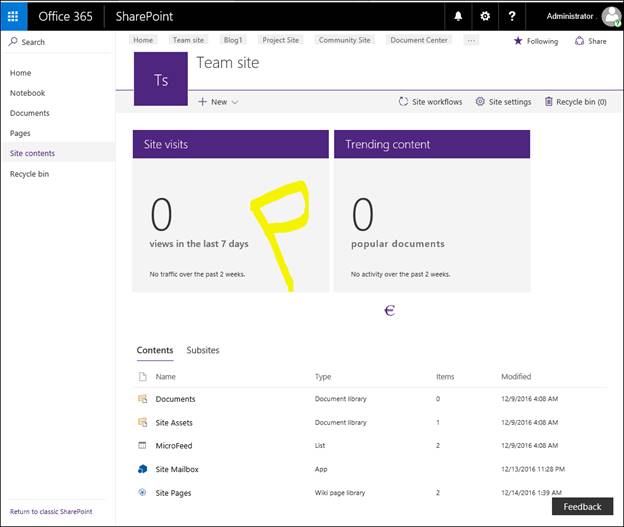This screenshot has height=527, width=624.
Task: Click the Search input field
Action: tap(60, 42)
